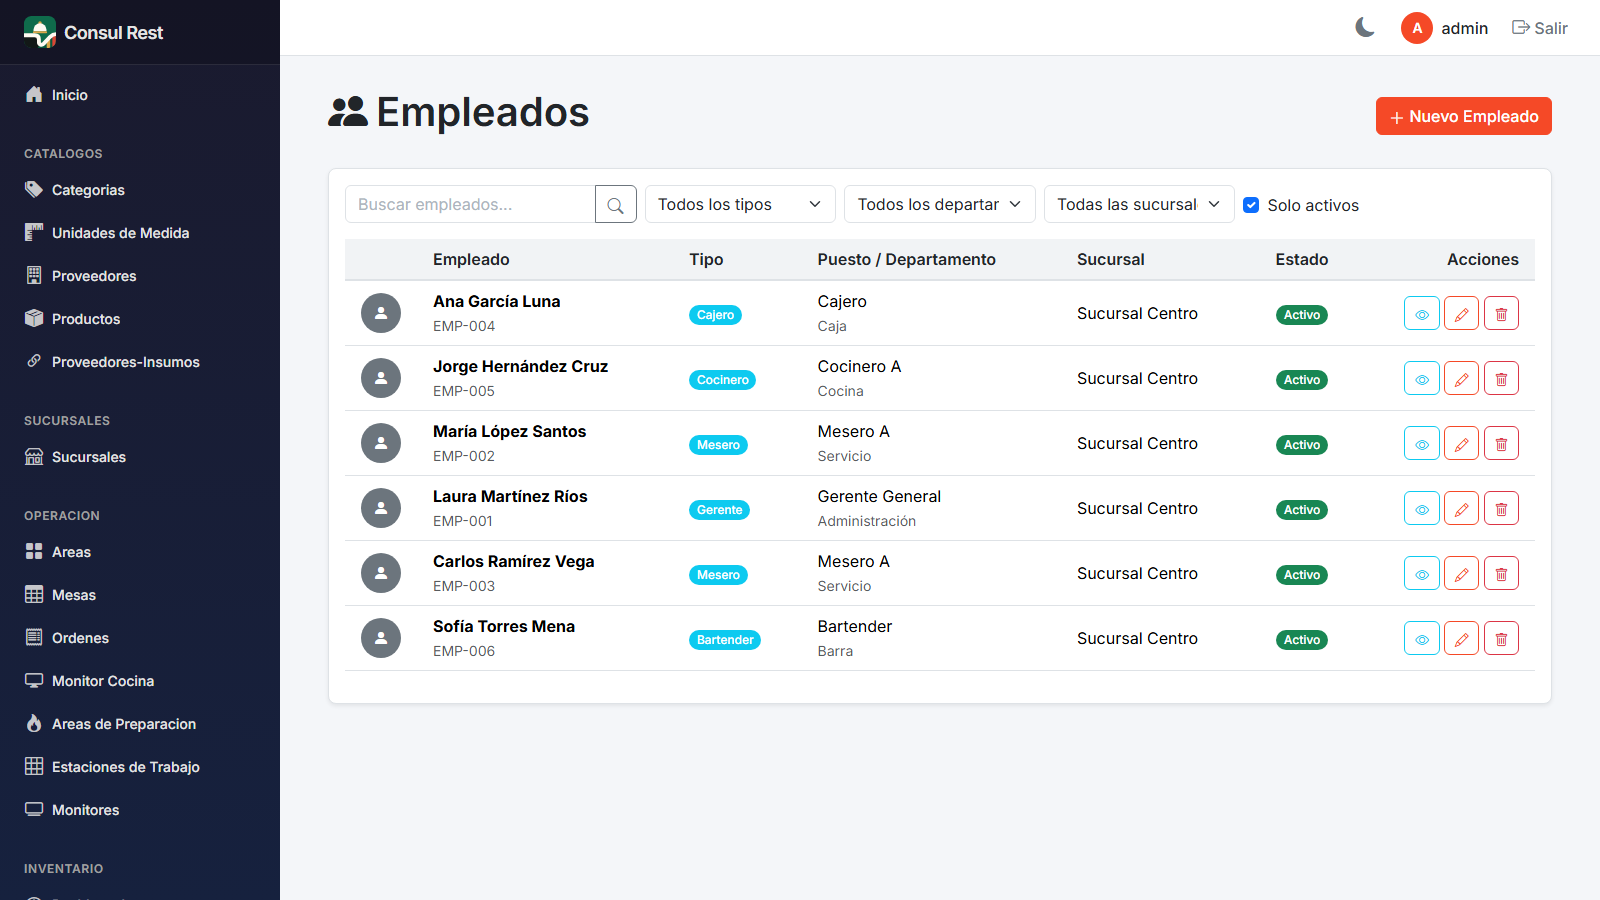Click employee code EMP-001

coord(463,521)
